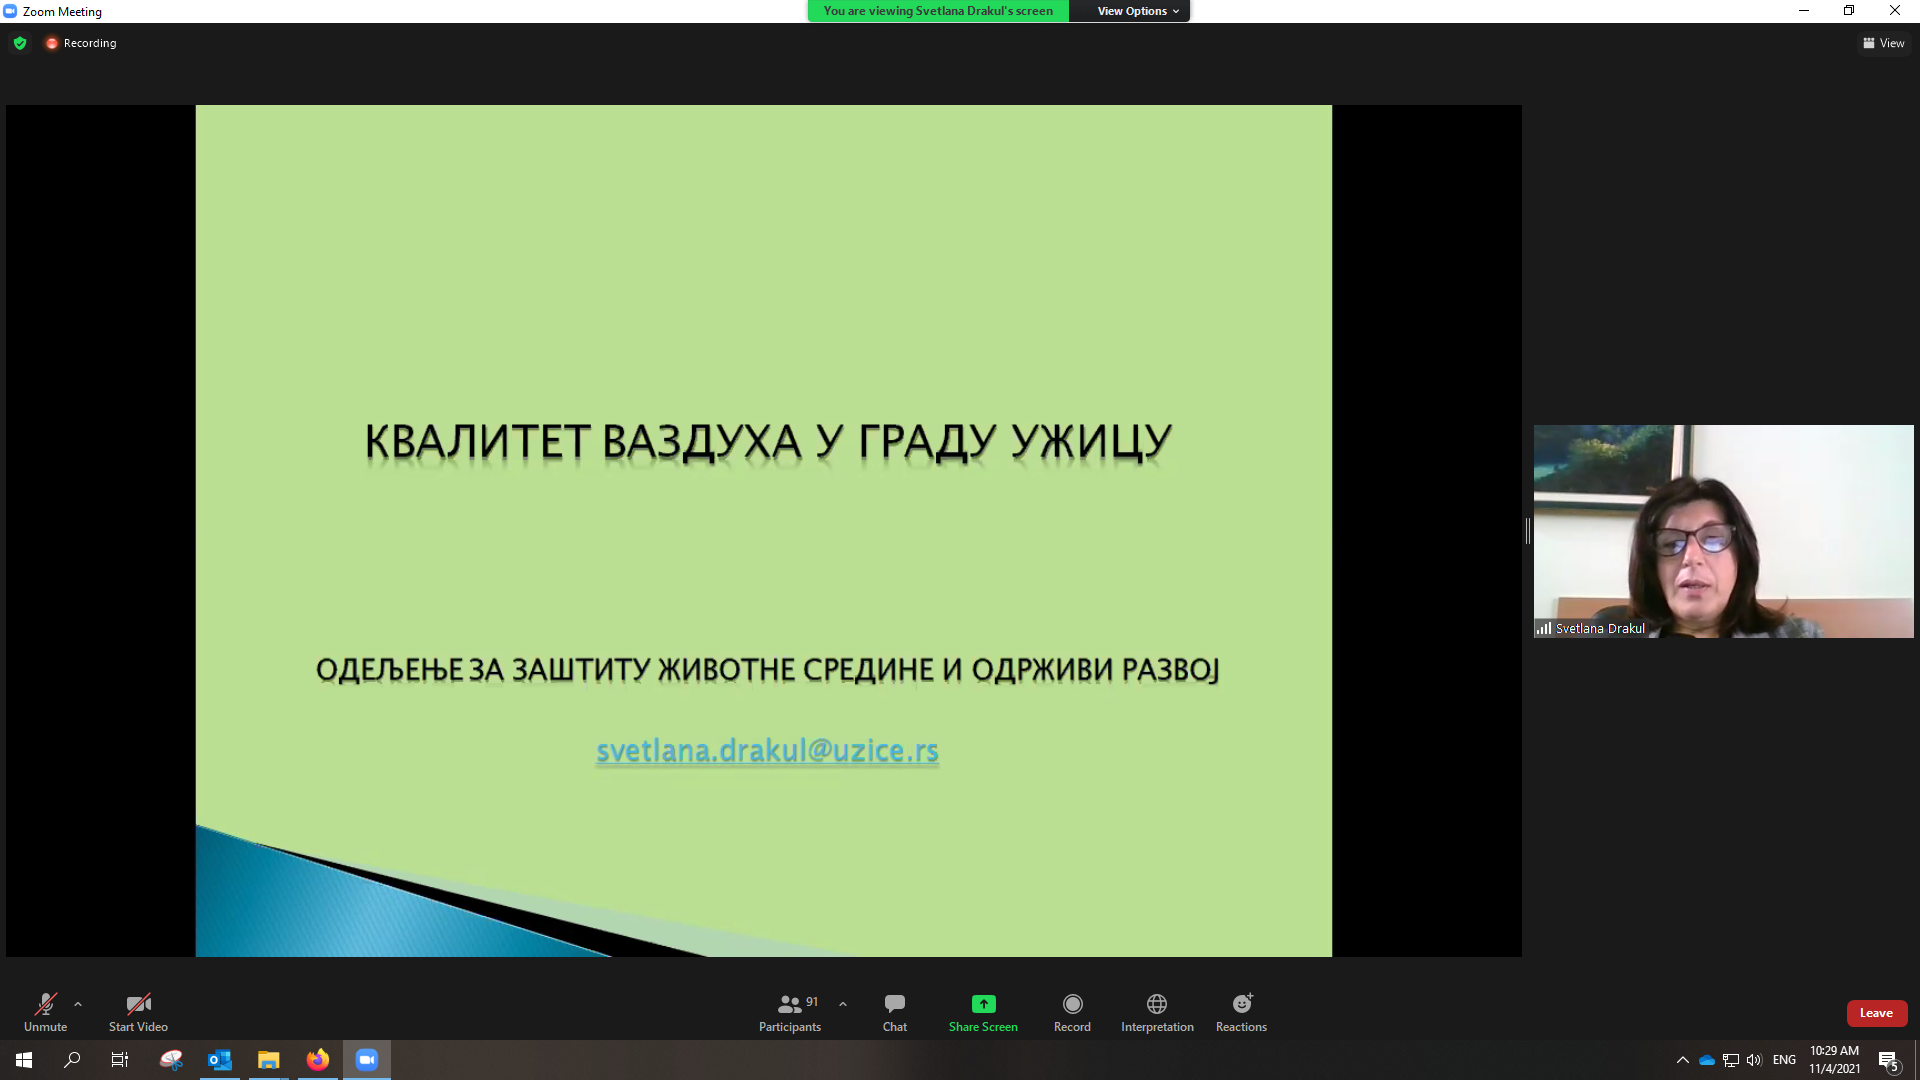Switch to Zoom taskbar icon
The width and height of the screenshot is (1920, 1080).
tap(367, 1060)
